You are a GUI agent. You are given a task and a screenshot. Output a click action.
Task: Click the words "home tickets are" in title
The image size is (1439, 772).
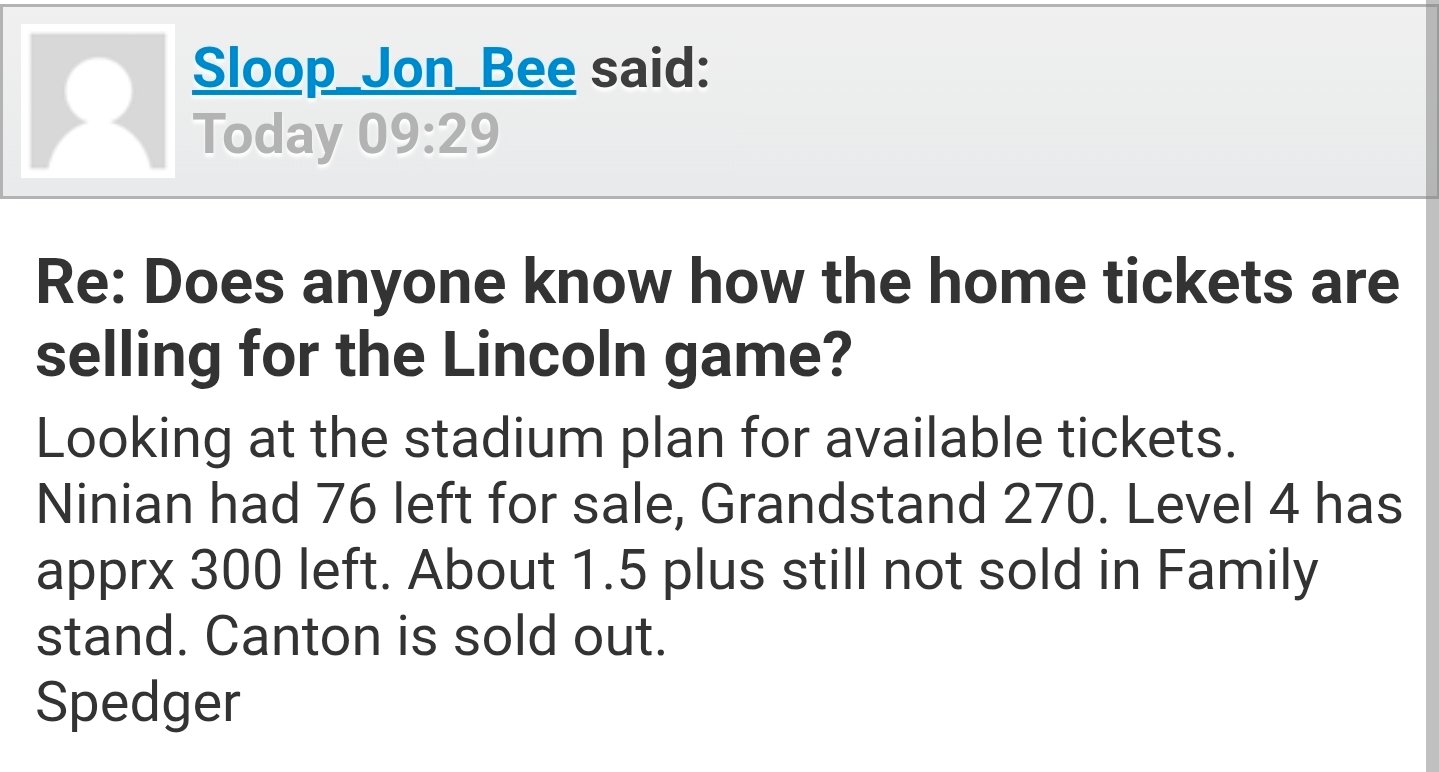click(x=1163, y=283)
